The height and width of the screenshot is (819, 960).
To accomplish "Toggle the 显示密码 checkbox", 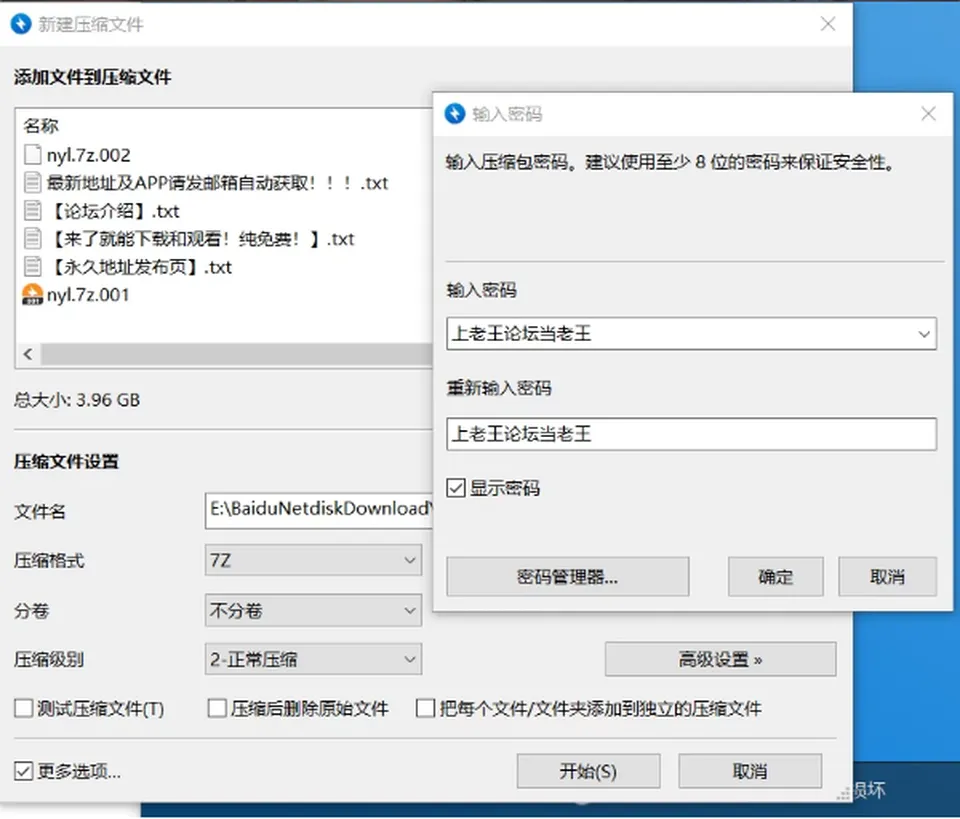I will pos(456,488).
